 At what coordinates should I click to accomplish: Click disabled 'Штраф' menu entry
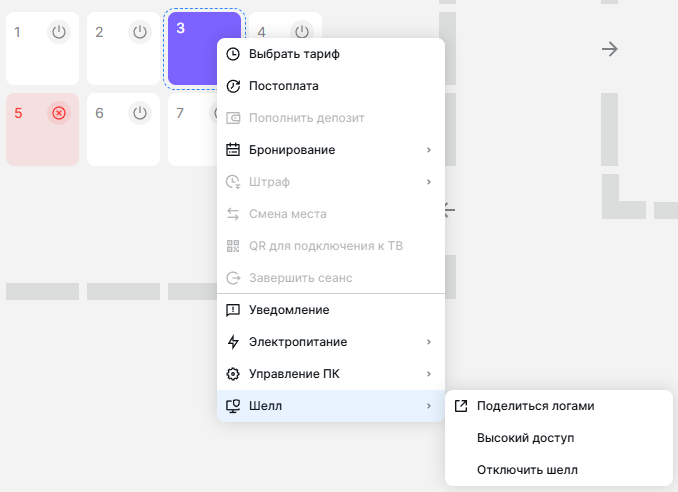pos(331,182)
